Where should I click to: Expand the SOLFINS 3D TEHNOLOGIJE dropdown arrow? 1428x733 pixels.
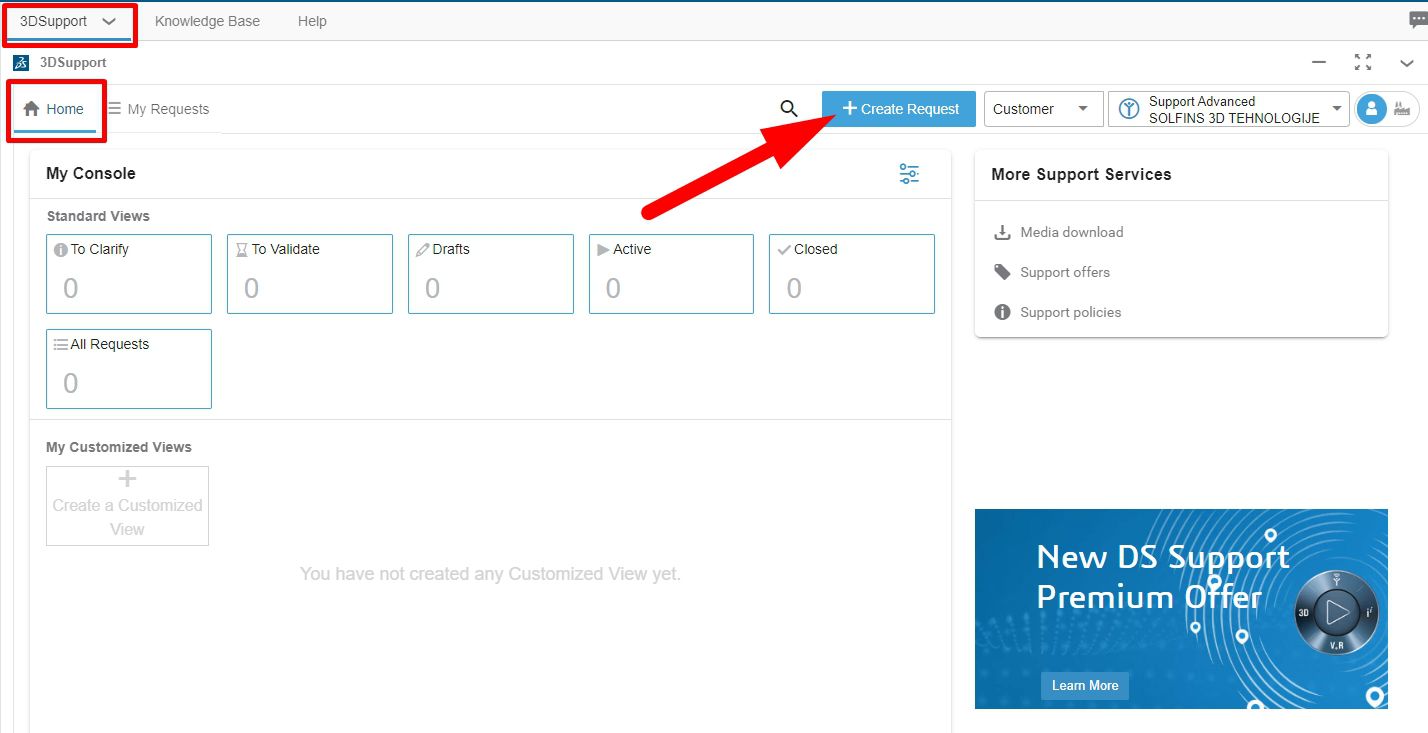coord(1337,108)
